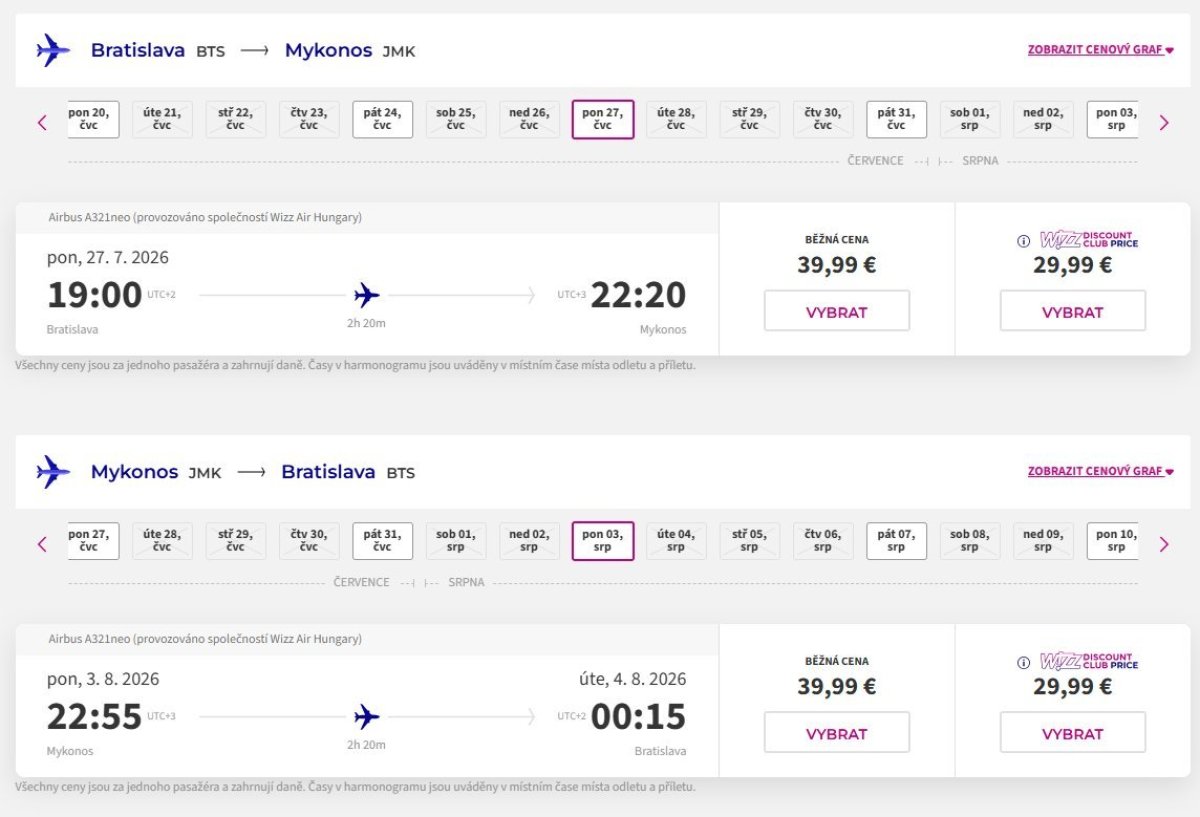
Task: Go to previous dates in outbound date strip
Action: pyautogui.click(x=42, y=123)
